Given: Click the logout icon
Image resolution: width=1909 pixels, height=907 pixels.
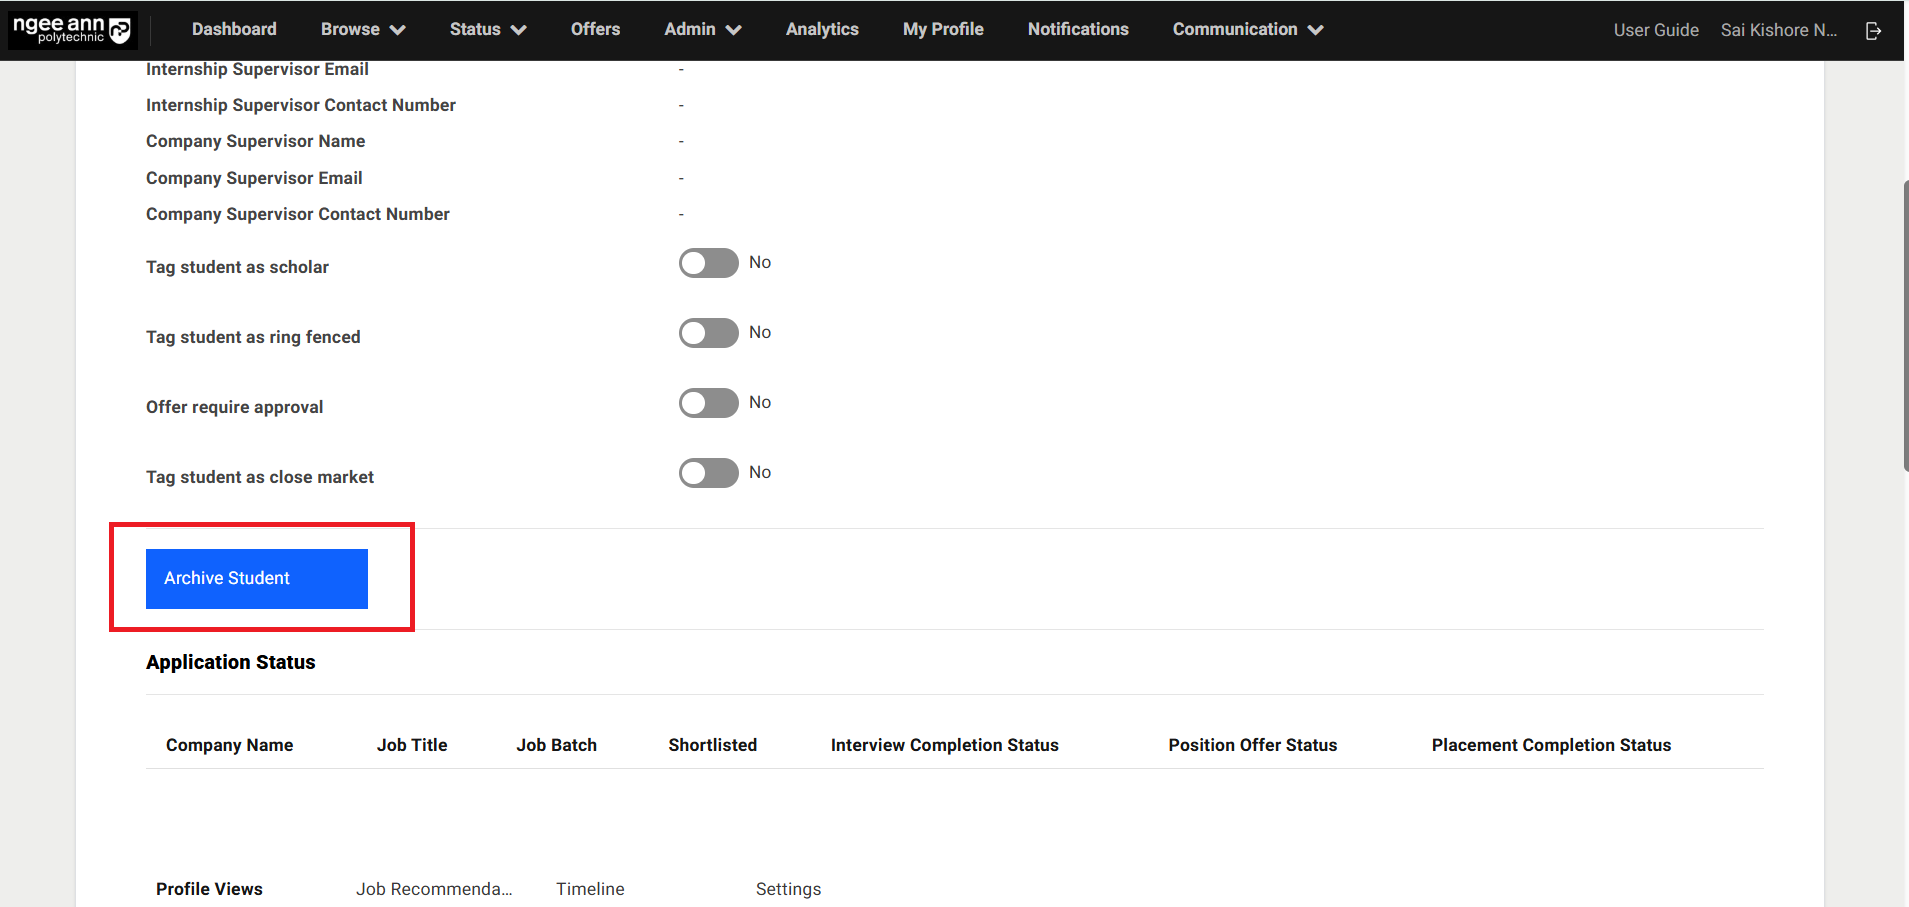Looking at the screenshot, I should (1873, 30).
